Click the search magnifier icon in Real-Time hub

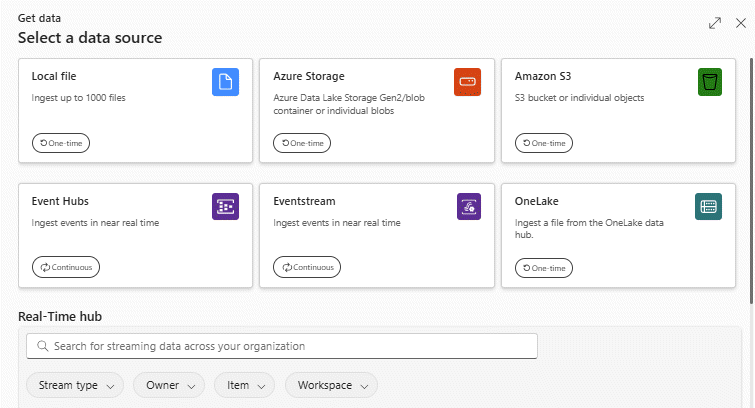[x=43, y=346]
